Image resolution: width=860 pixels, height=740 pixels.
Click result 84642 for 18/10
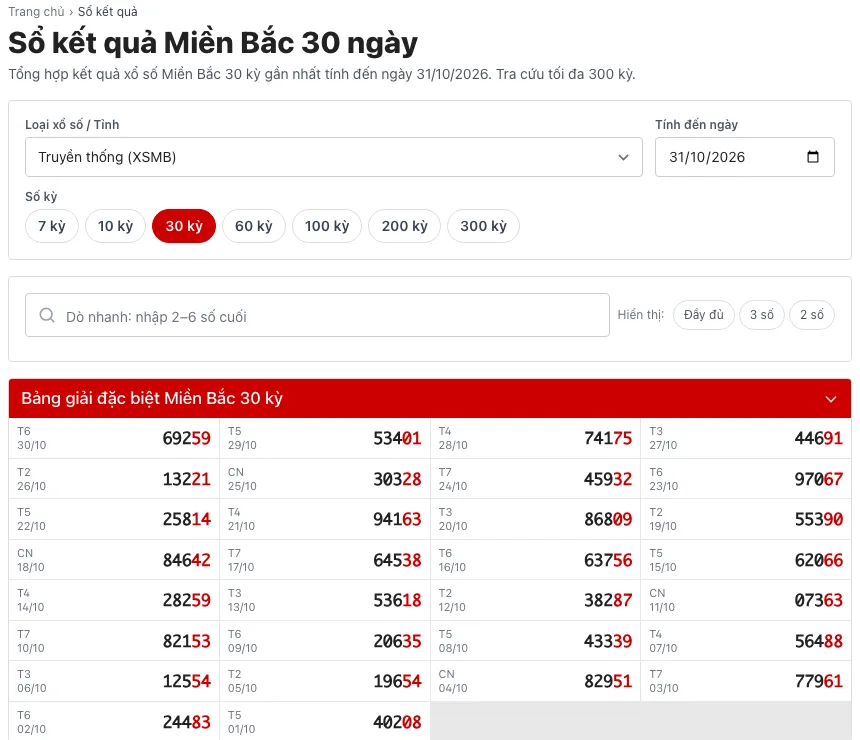(186, 560)
